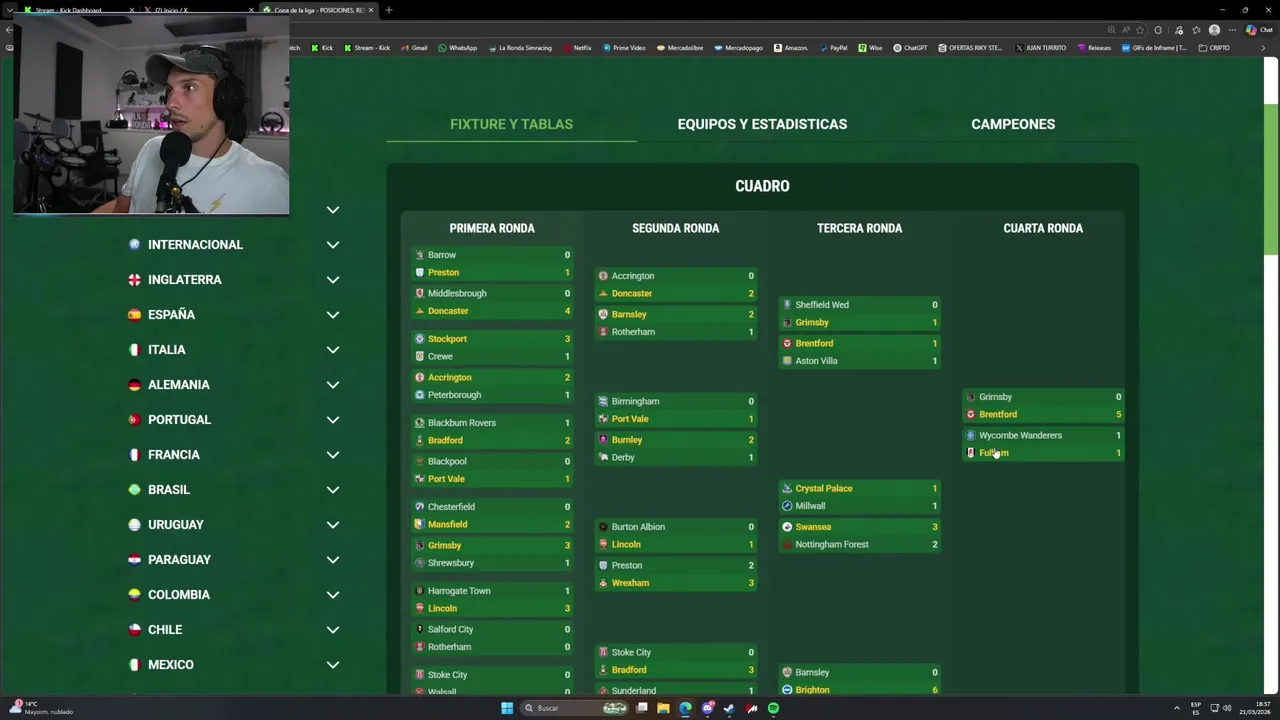
Task: Expand the COLOMBIA section
Action: (x=235, y=594)
